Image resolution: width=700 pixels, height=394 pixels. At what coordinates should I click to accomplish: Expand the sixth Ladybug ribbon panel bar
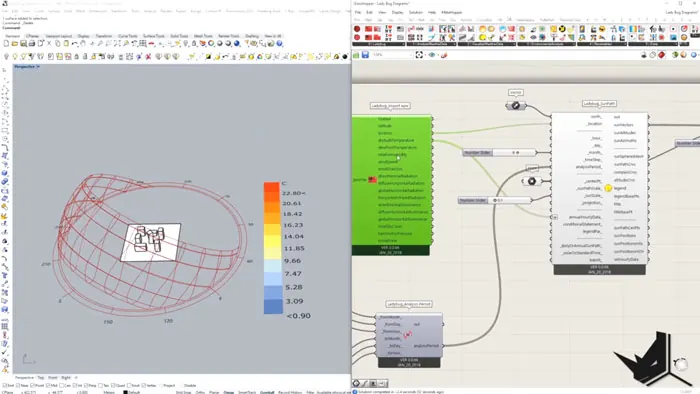(653, 44)
